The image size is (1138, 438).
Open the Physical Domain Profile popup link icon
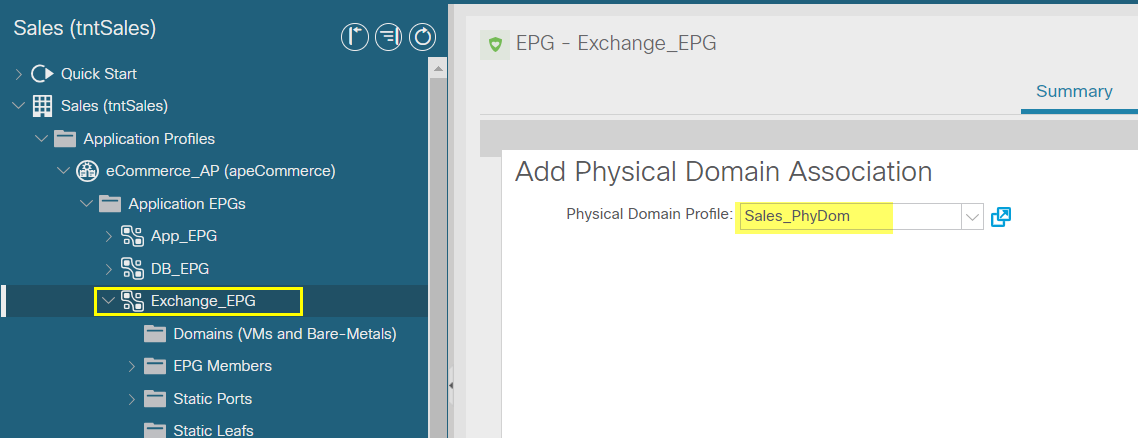[1001, 216]
